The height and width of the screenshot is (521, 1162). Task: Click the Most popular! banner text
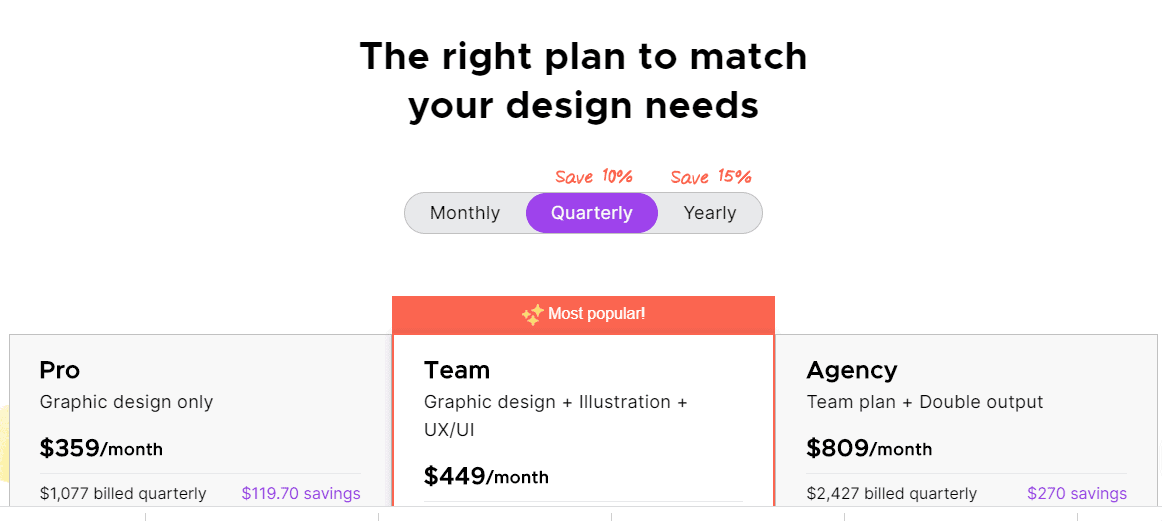click(x=597, y=314)
